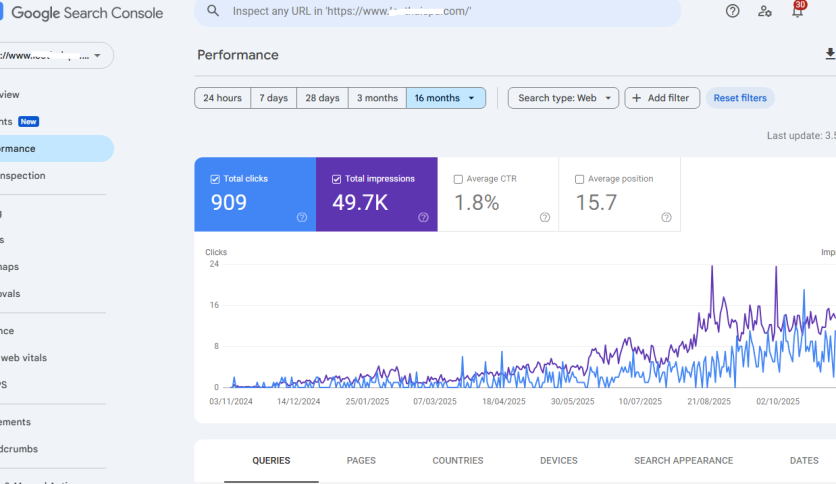836x484 pixels.
Task: Click the Add filter button
Action: coord(662,98)
